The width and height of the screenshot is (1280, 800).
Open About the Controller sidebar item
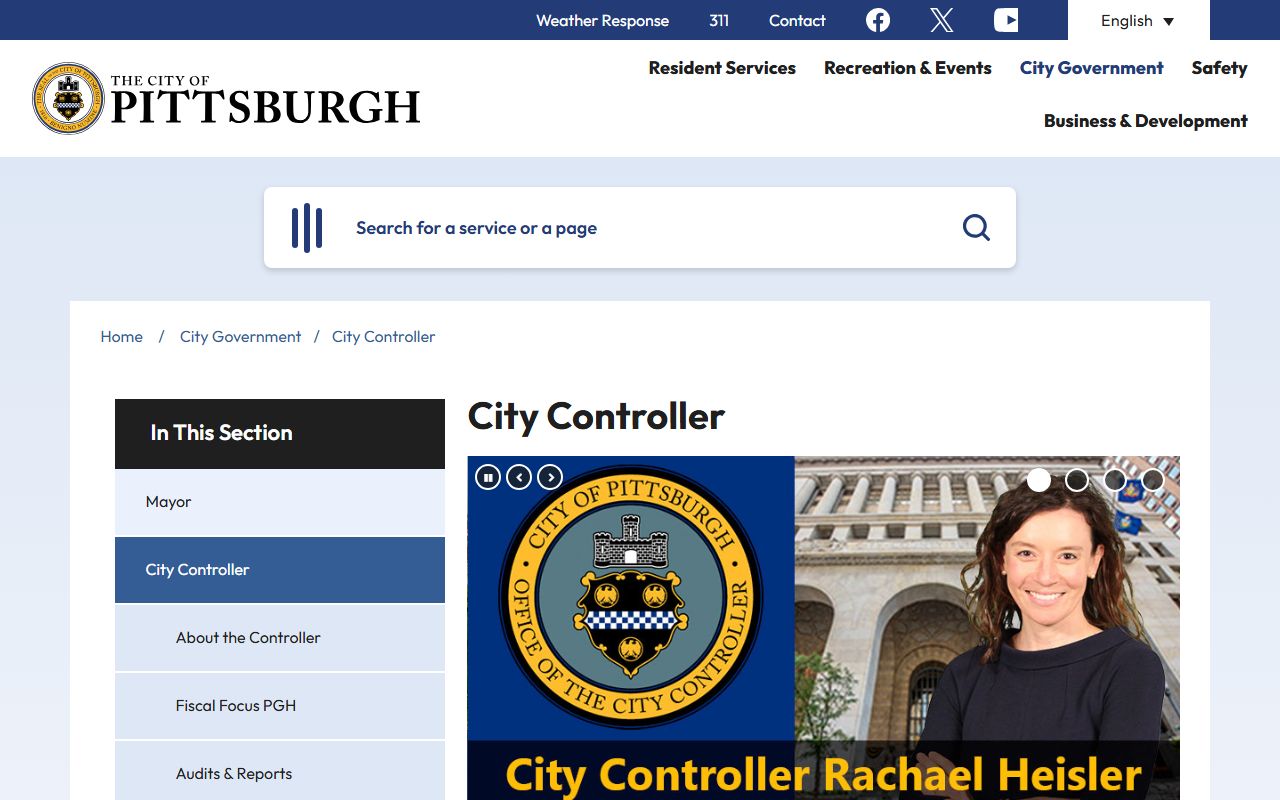280,638
